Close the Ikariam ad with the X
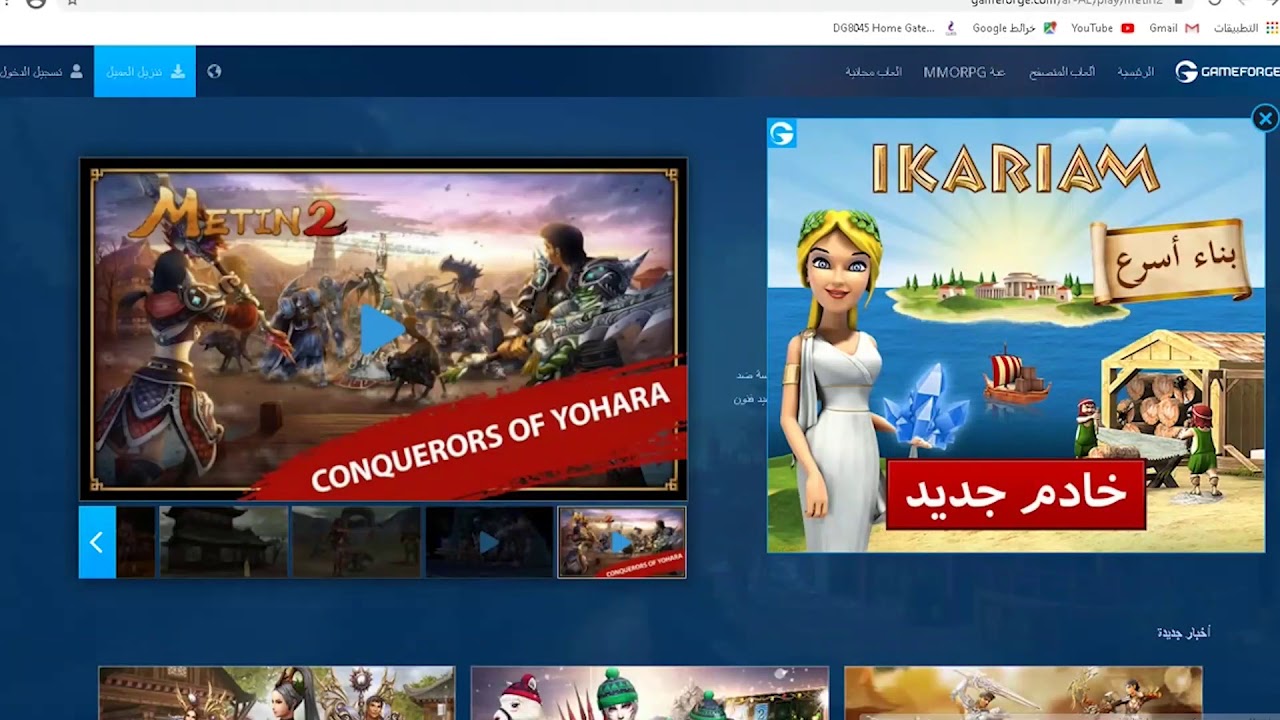 pyautogui.click(x=1265, y=119)
